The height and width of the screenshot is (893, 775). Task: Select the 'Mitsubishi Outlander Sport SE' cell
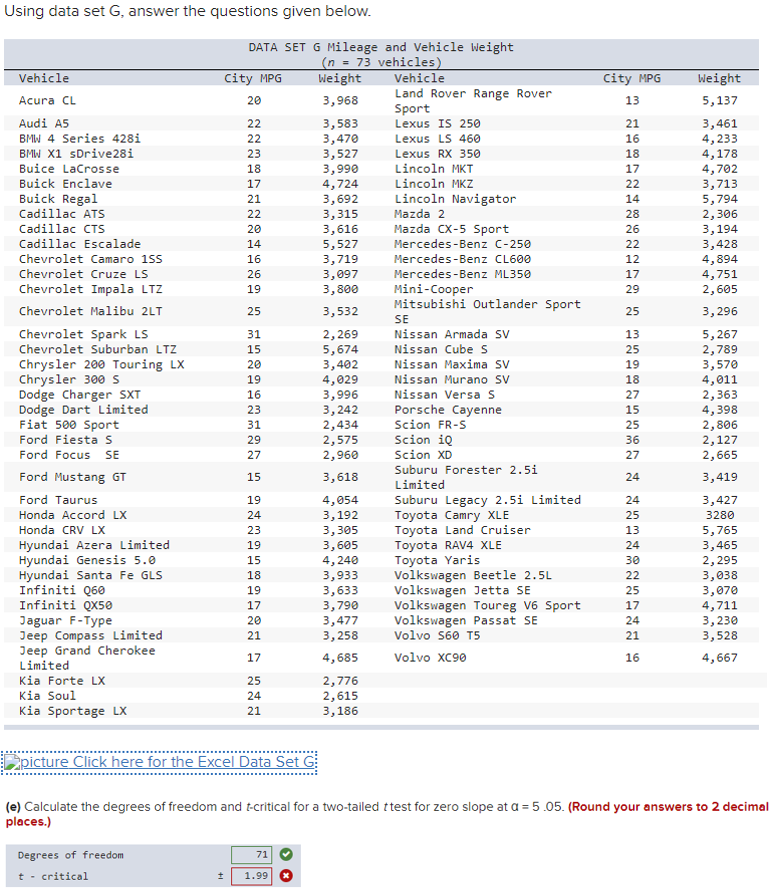pyautogui.click(x=487, y=312)
